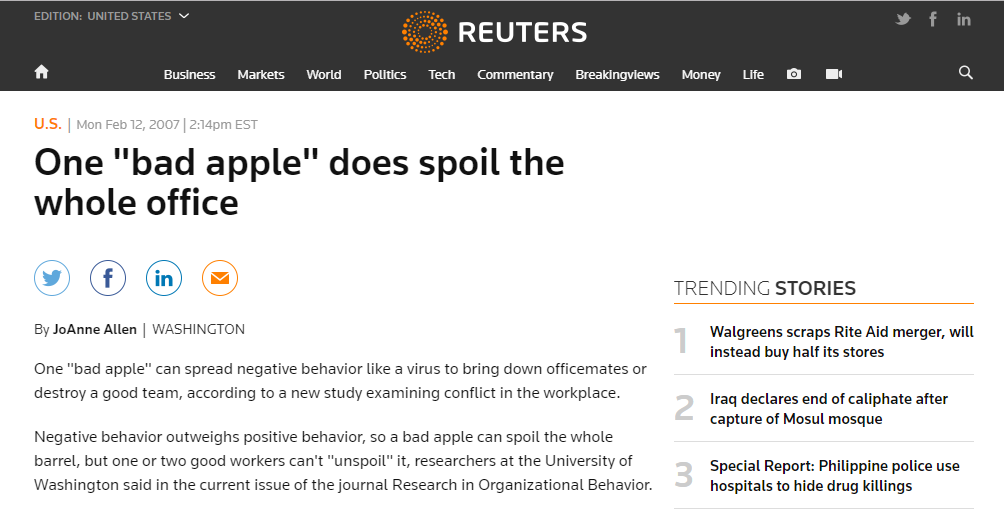Open the search magnifier

click(965, 73)
